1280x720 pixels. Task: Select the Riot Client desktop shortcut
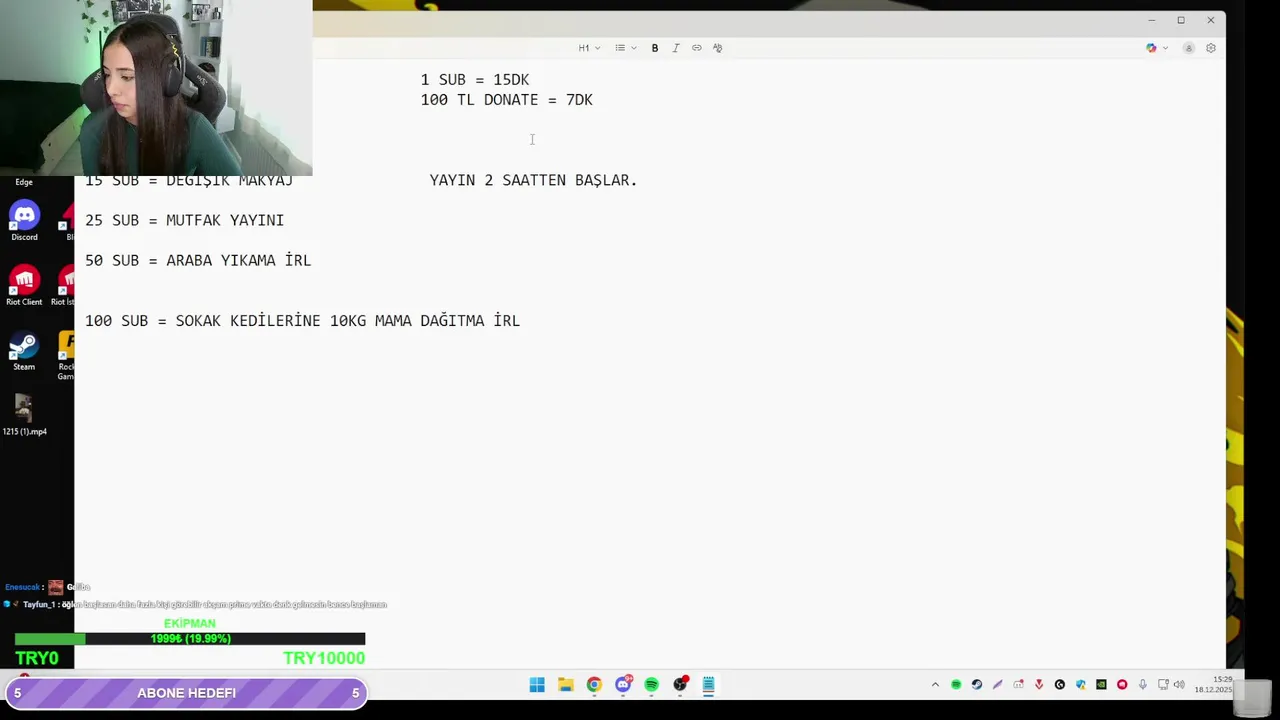coord(24,286)
